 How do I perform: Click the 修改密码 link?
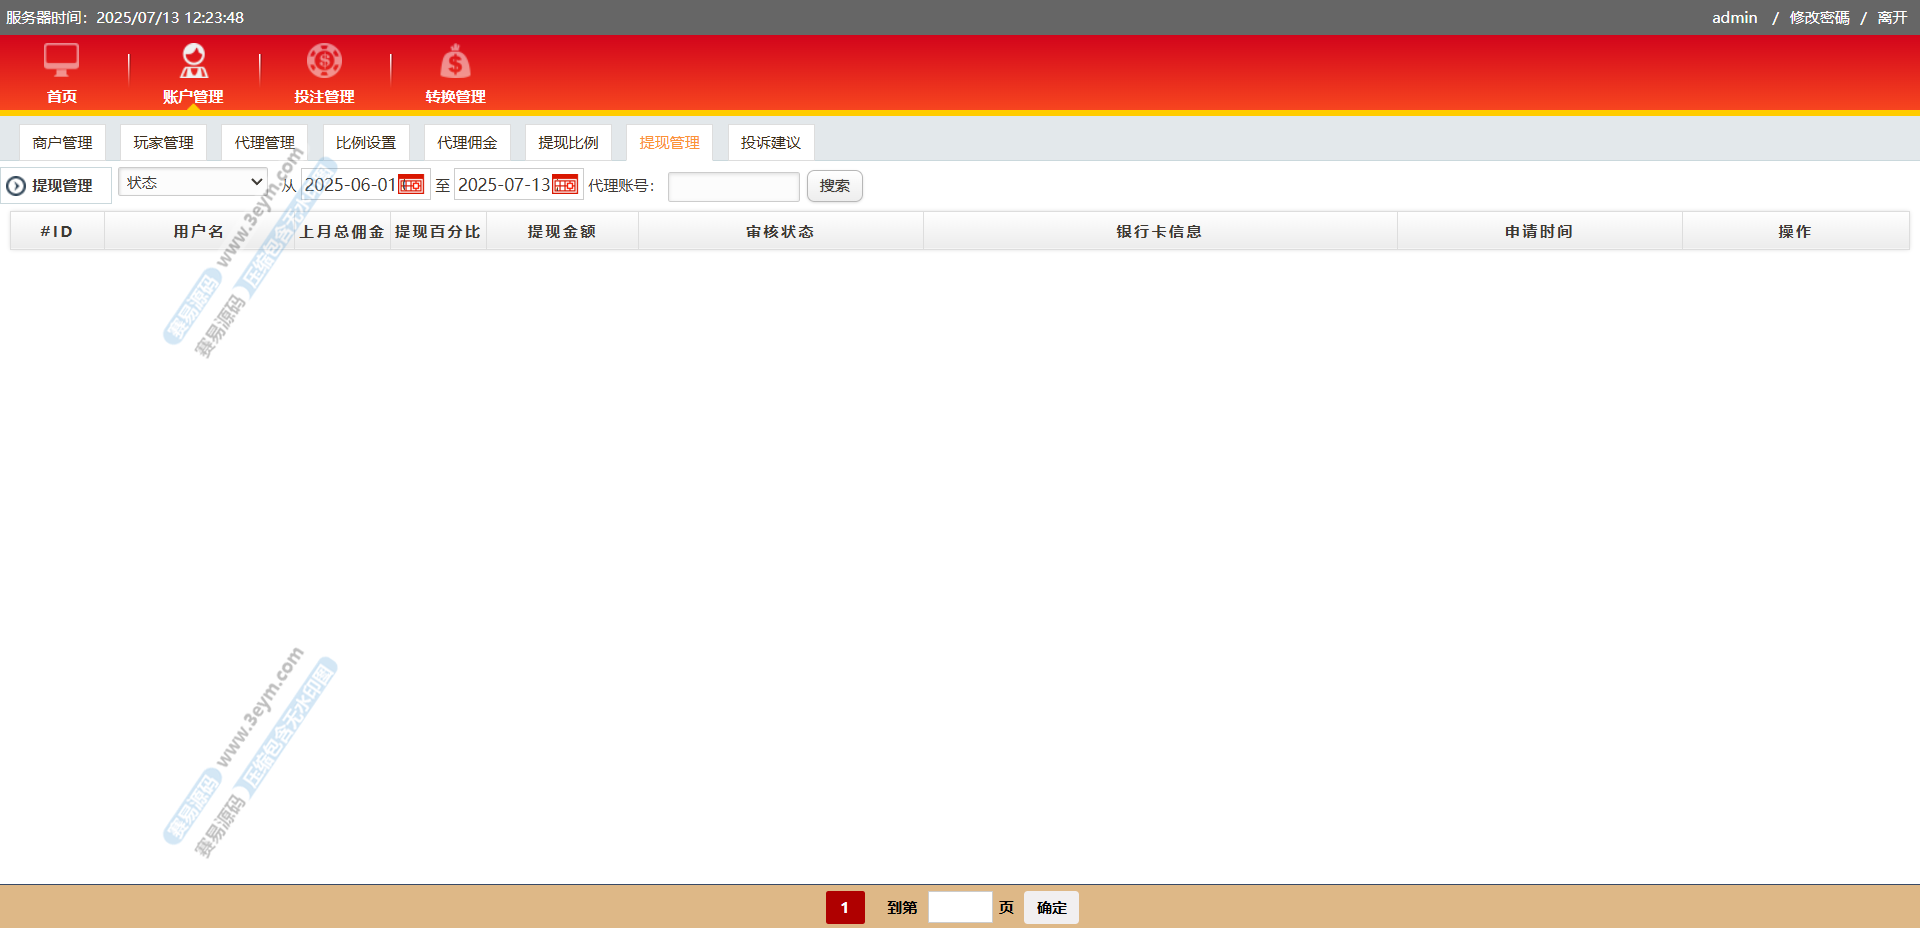pos(1819,18)
